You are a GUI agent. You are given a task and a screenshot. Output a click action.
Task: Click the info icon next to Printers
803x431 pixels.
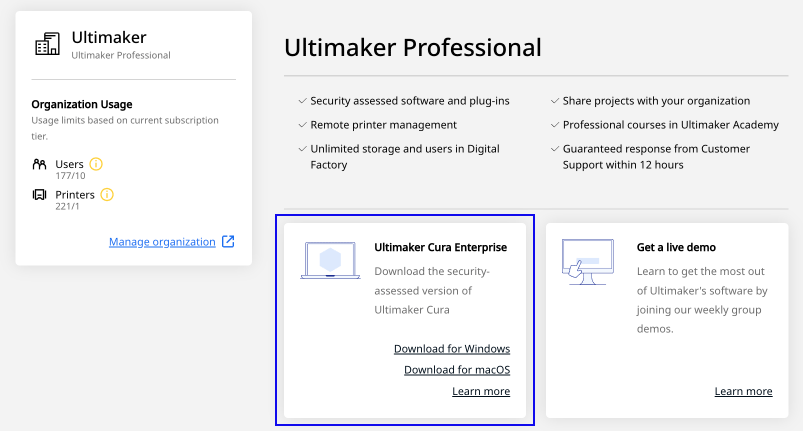coord(107,194)
